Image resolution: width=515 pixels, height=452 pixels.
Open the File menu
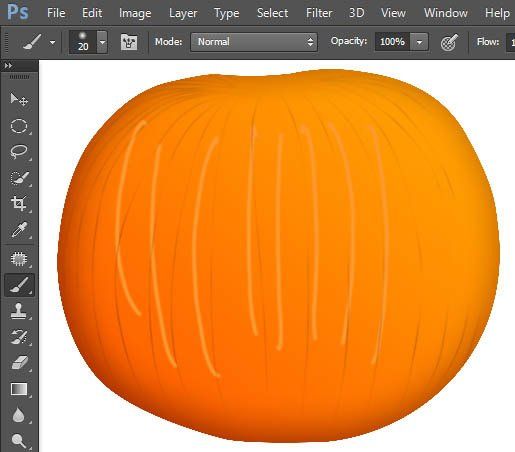[56, 13]
